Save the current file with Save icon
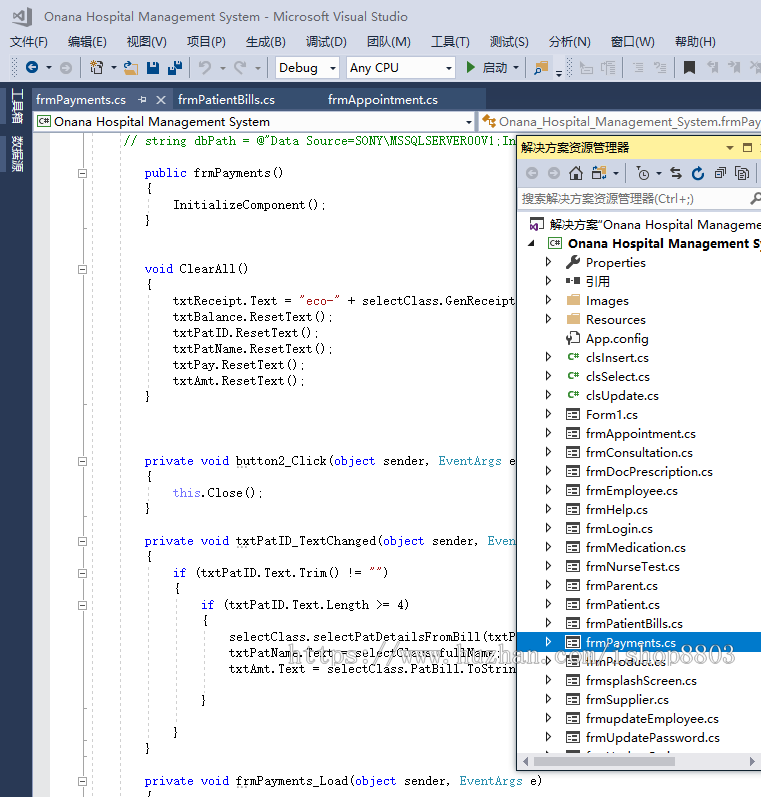The width and height of the screenshot is (761, 797). 153,68
